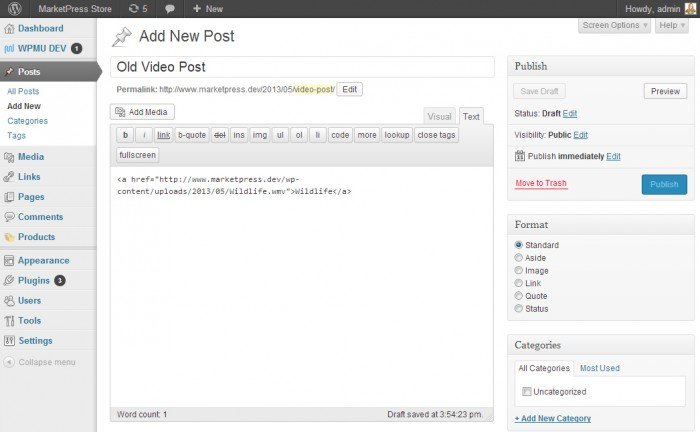Click the bold b quicktag button

[x=125, y=135]
